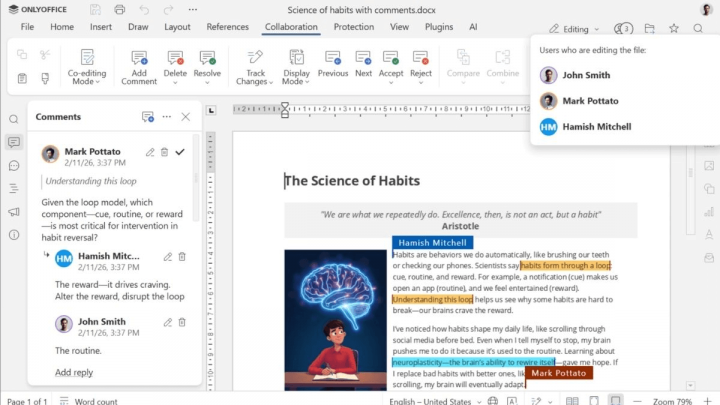Open the Display Mode dropdown

coord(296,68)
